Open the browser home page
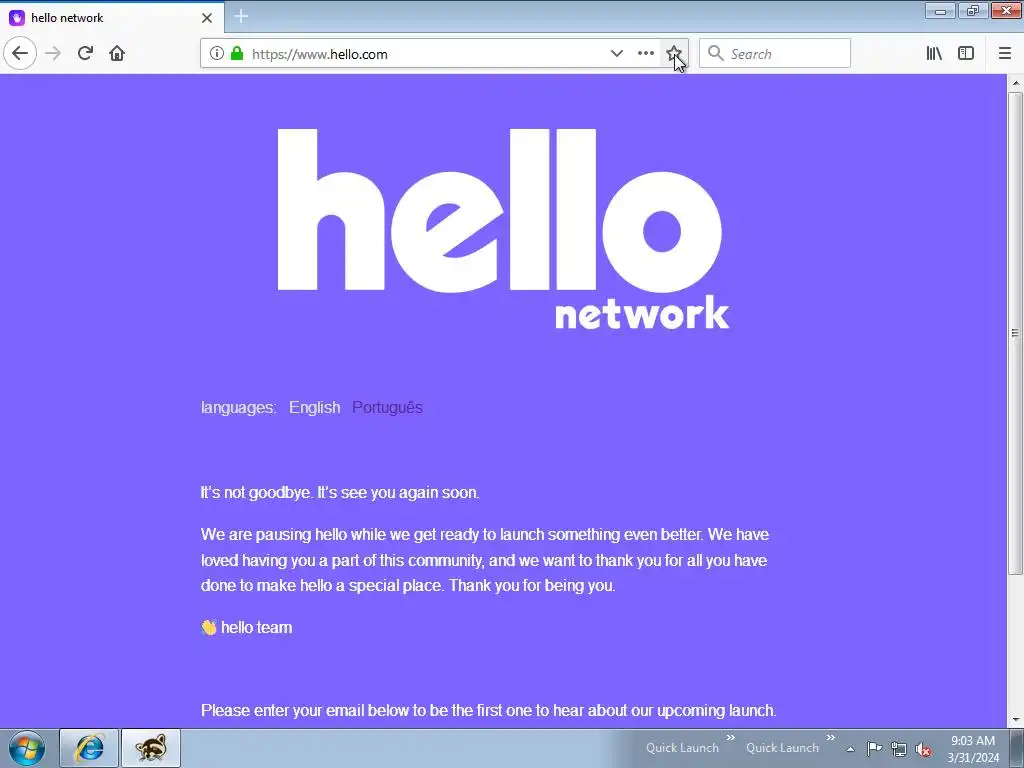The image size is (1024, 768). point(117,53)
